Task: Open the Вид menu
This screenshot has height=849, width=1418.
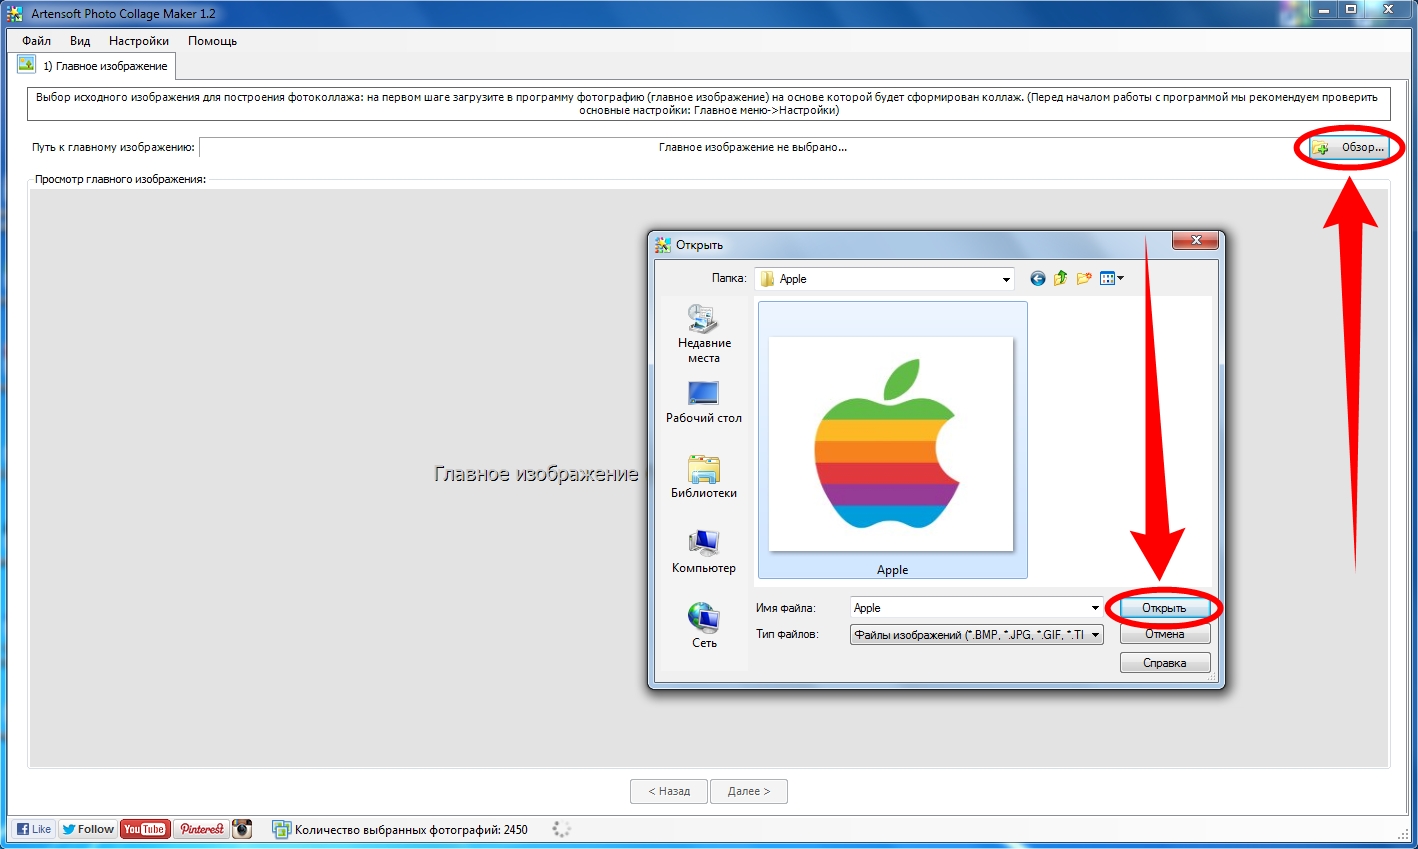Action: pos(80,41)
